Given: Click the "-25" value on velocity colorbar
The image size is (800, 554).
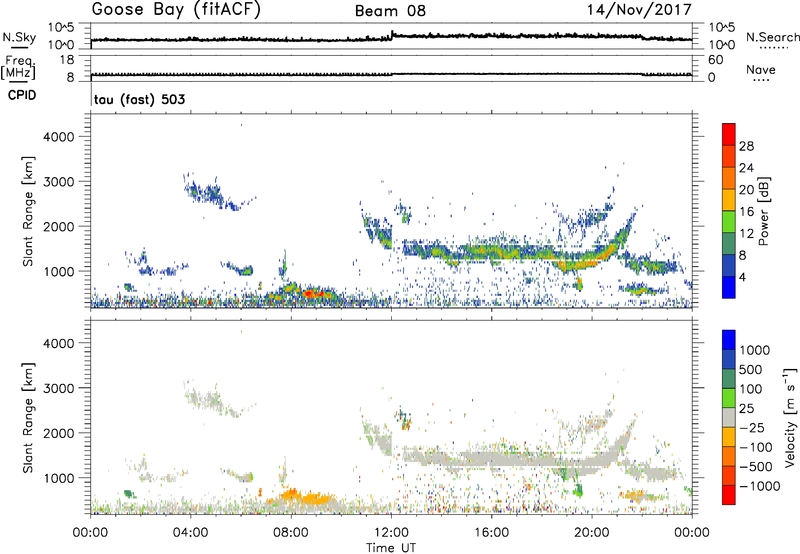Looking at the screenshot, I should [x=752, y=427].
